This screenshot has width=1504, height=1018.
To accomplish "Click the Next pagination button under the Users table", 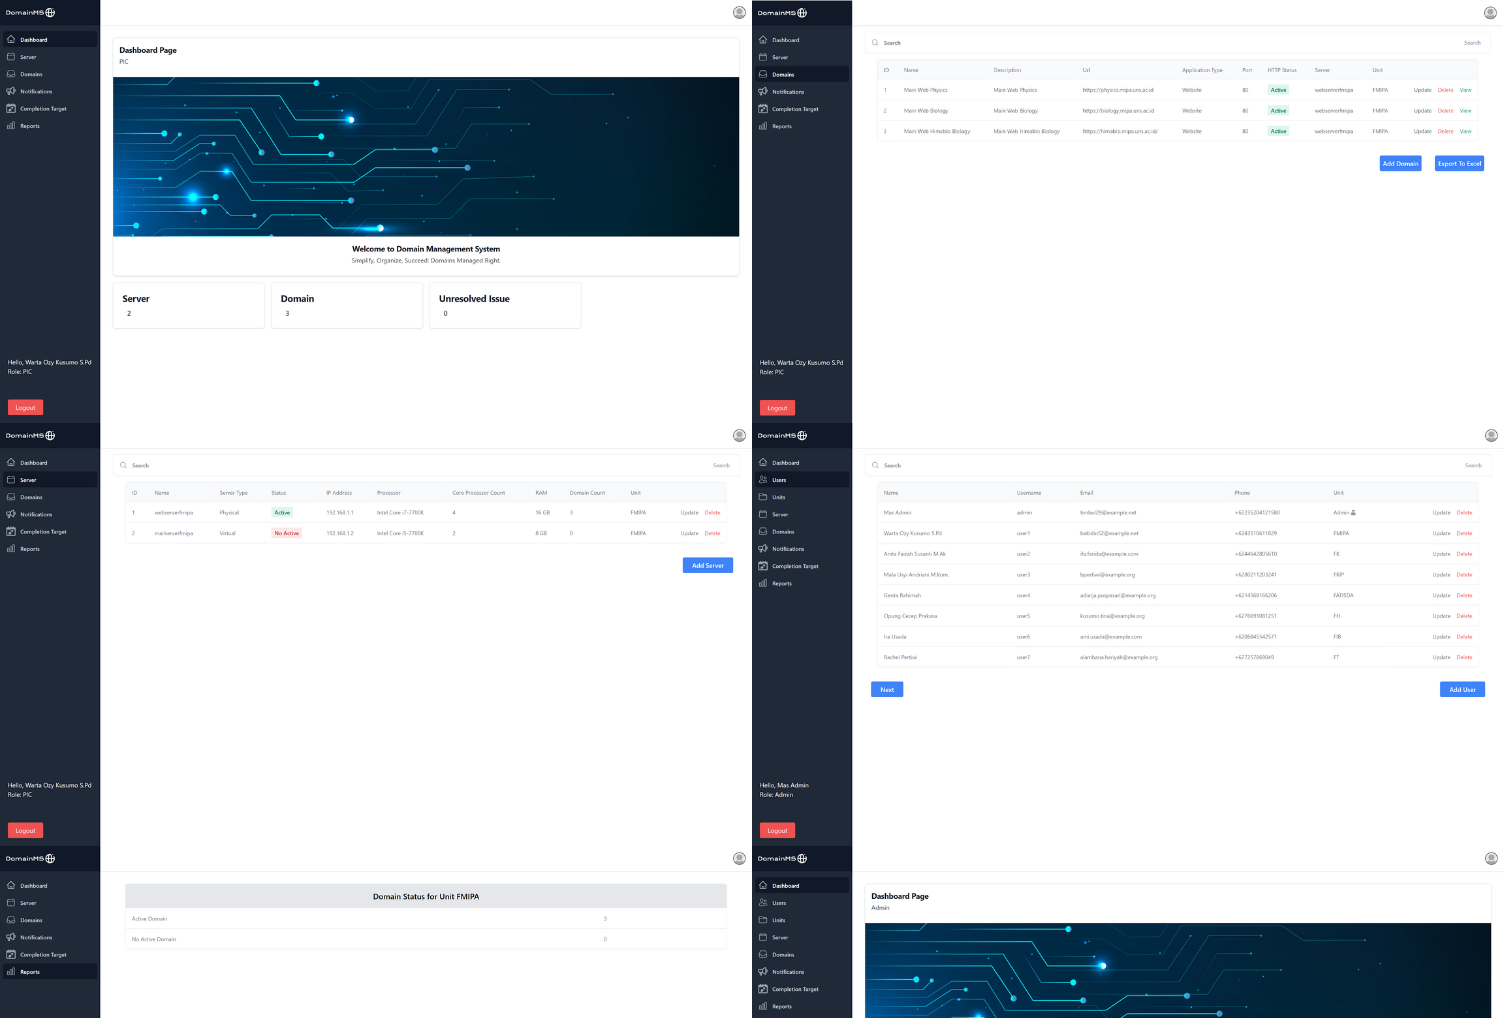I will tap(887, 689).
